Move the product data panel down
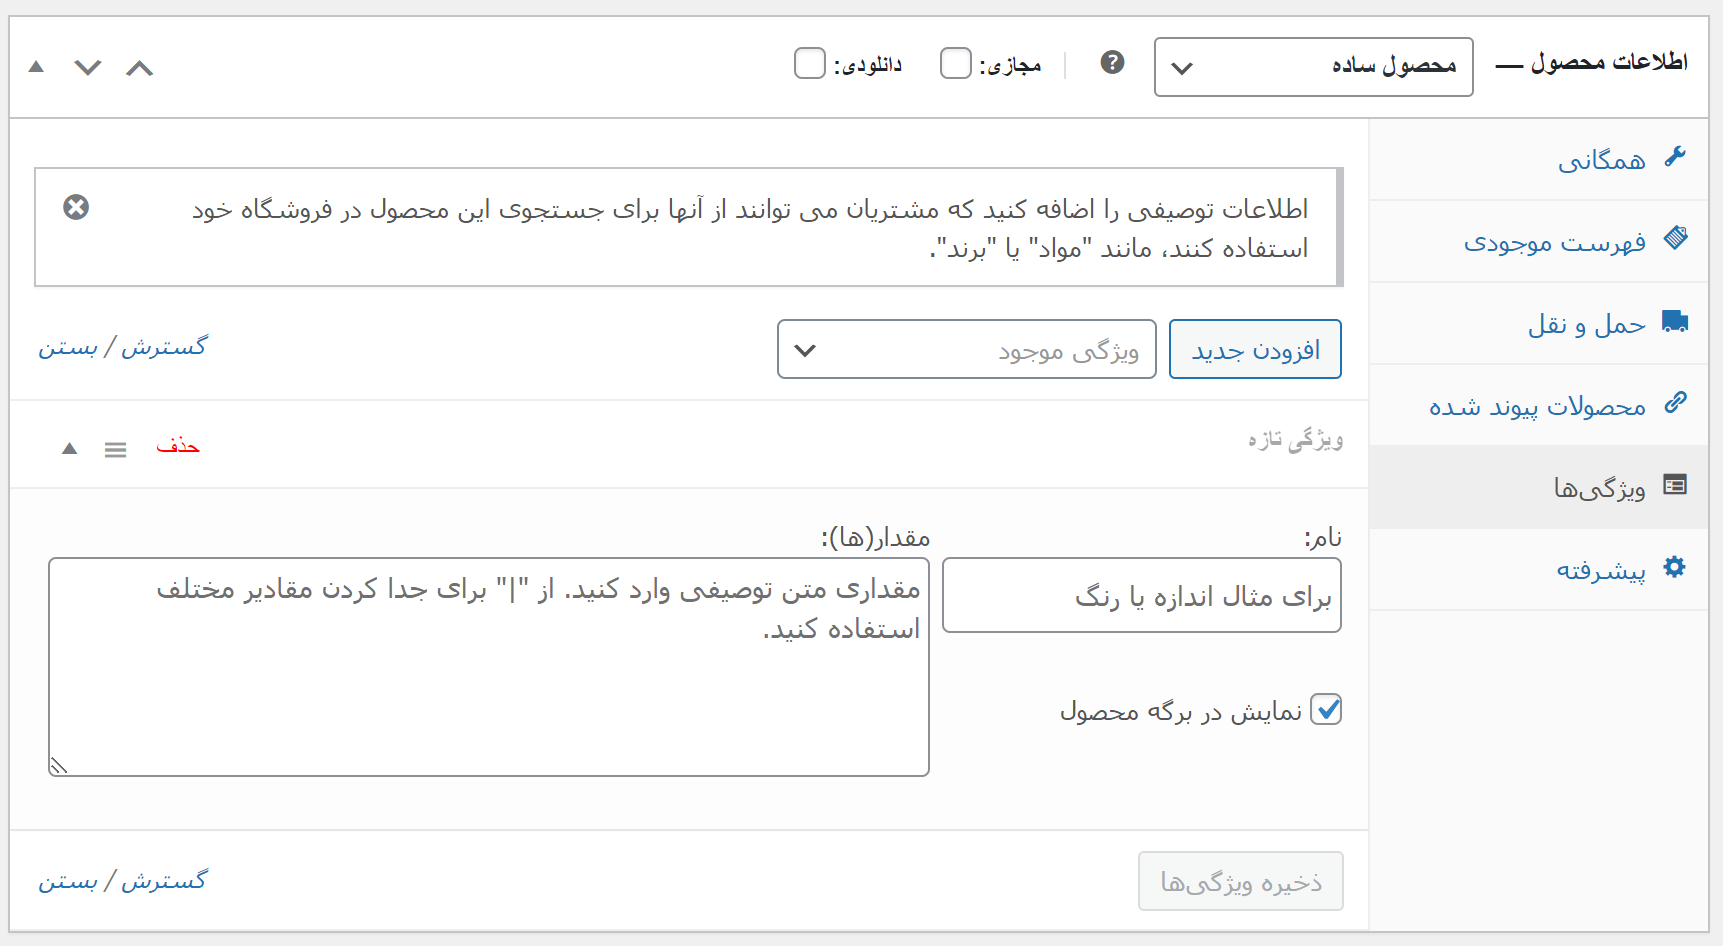 [x=88, y=68]
